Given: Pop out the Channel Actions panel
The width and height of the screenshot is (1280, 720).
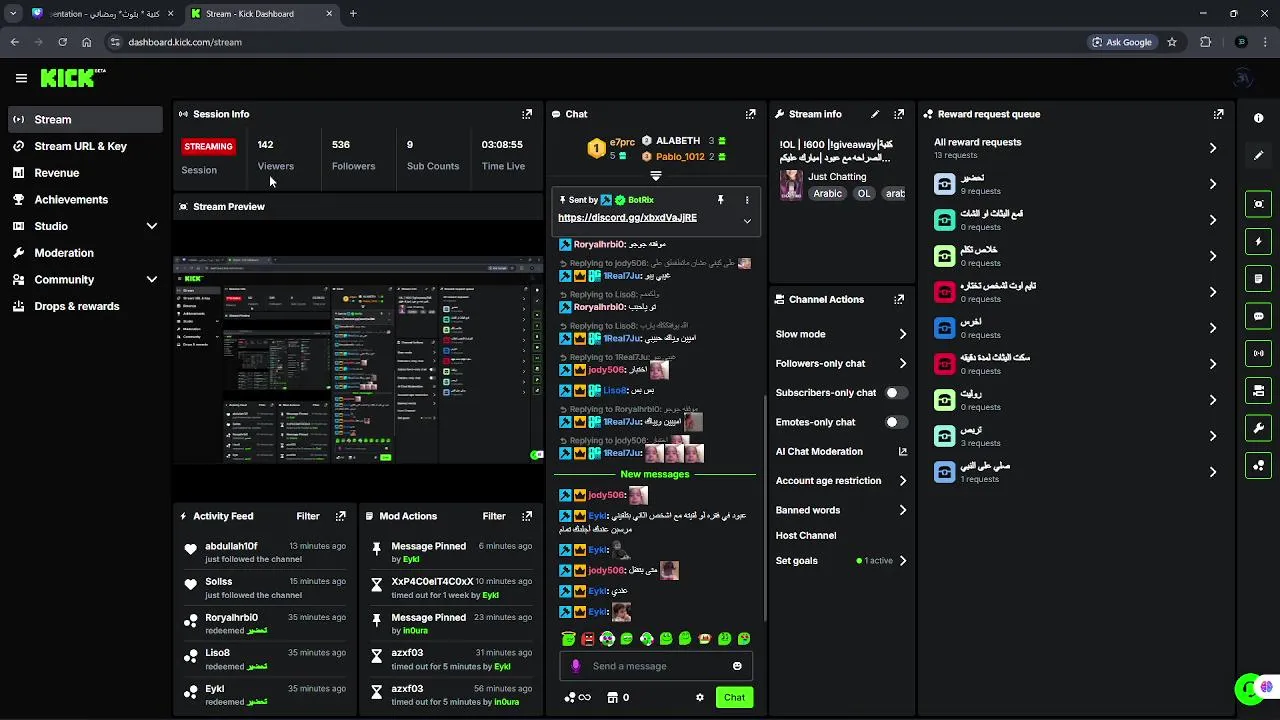Looking at the screenshot, I should click(899, 299).
